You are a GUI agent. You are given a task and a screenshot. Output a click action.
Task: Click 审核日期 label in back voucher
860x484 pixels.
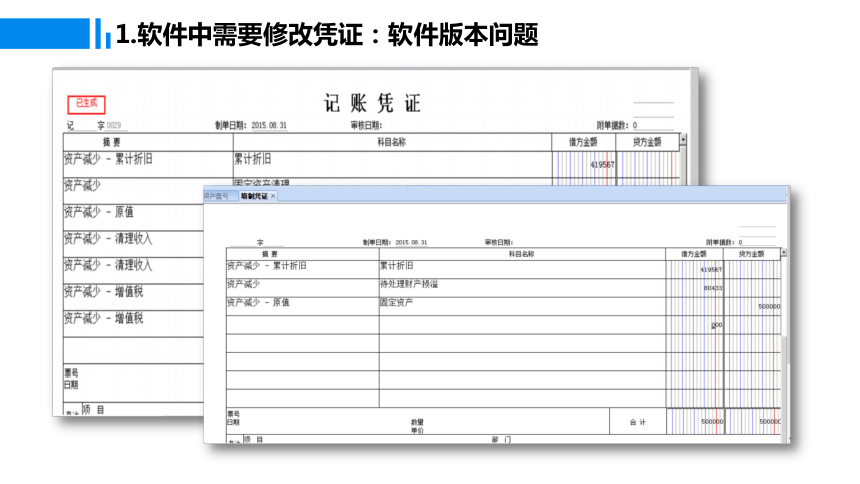pyautogui.click(x=366, y=126)
